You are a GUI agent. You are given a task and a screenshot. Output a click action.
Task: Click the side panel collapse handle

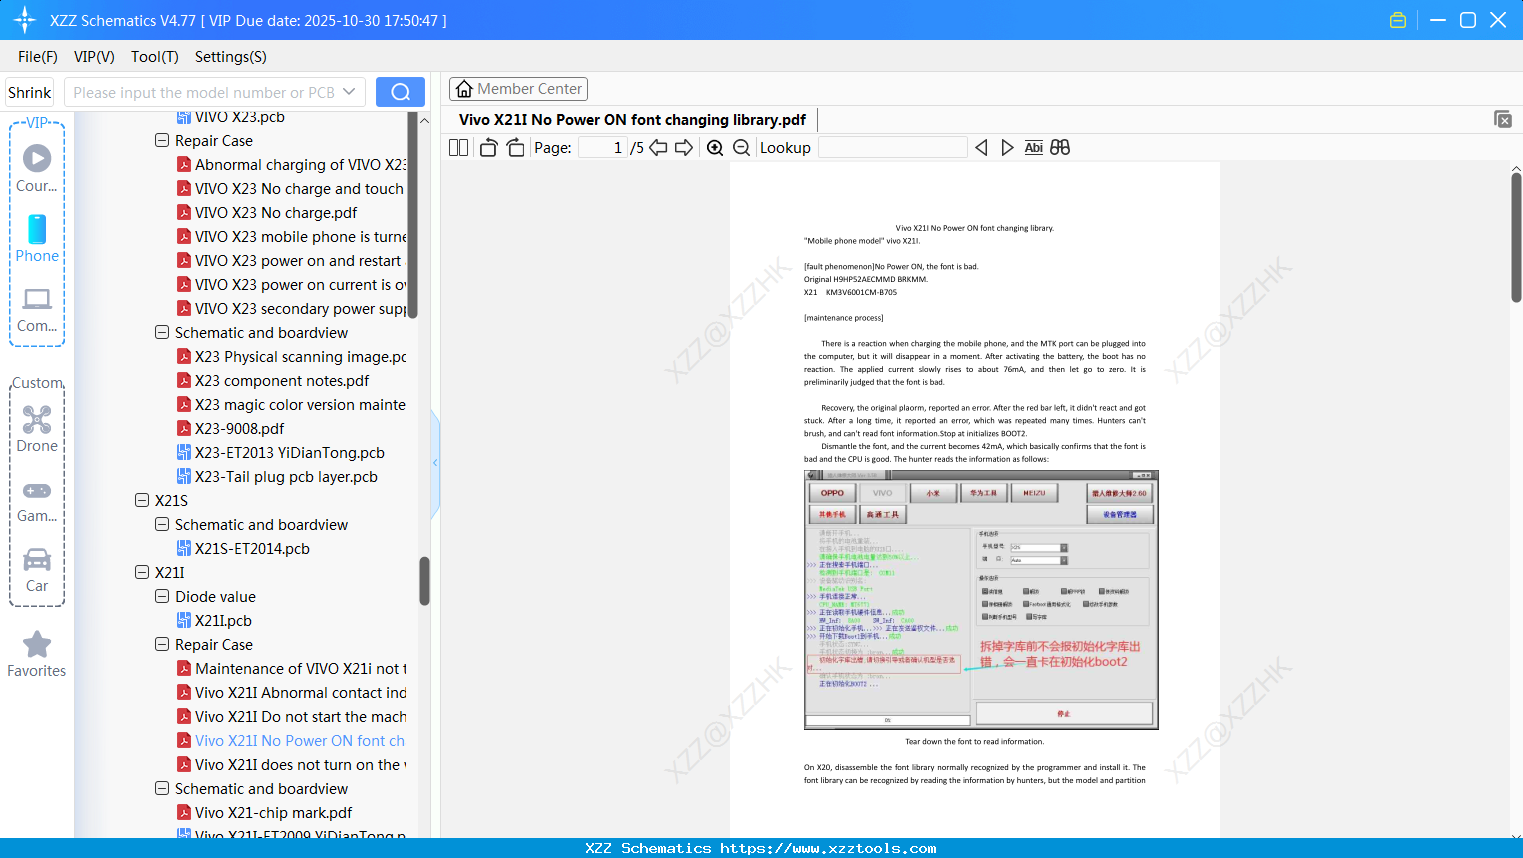pyautogui.click(x=435, y=463)
